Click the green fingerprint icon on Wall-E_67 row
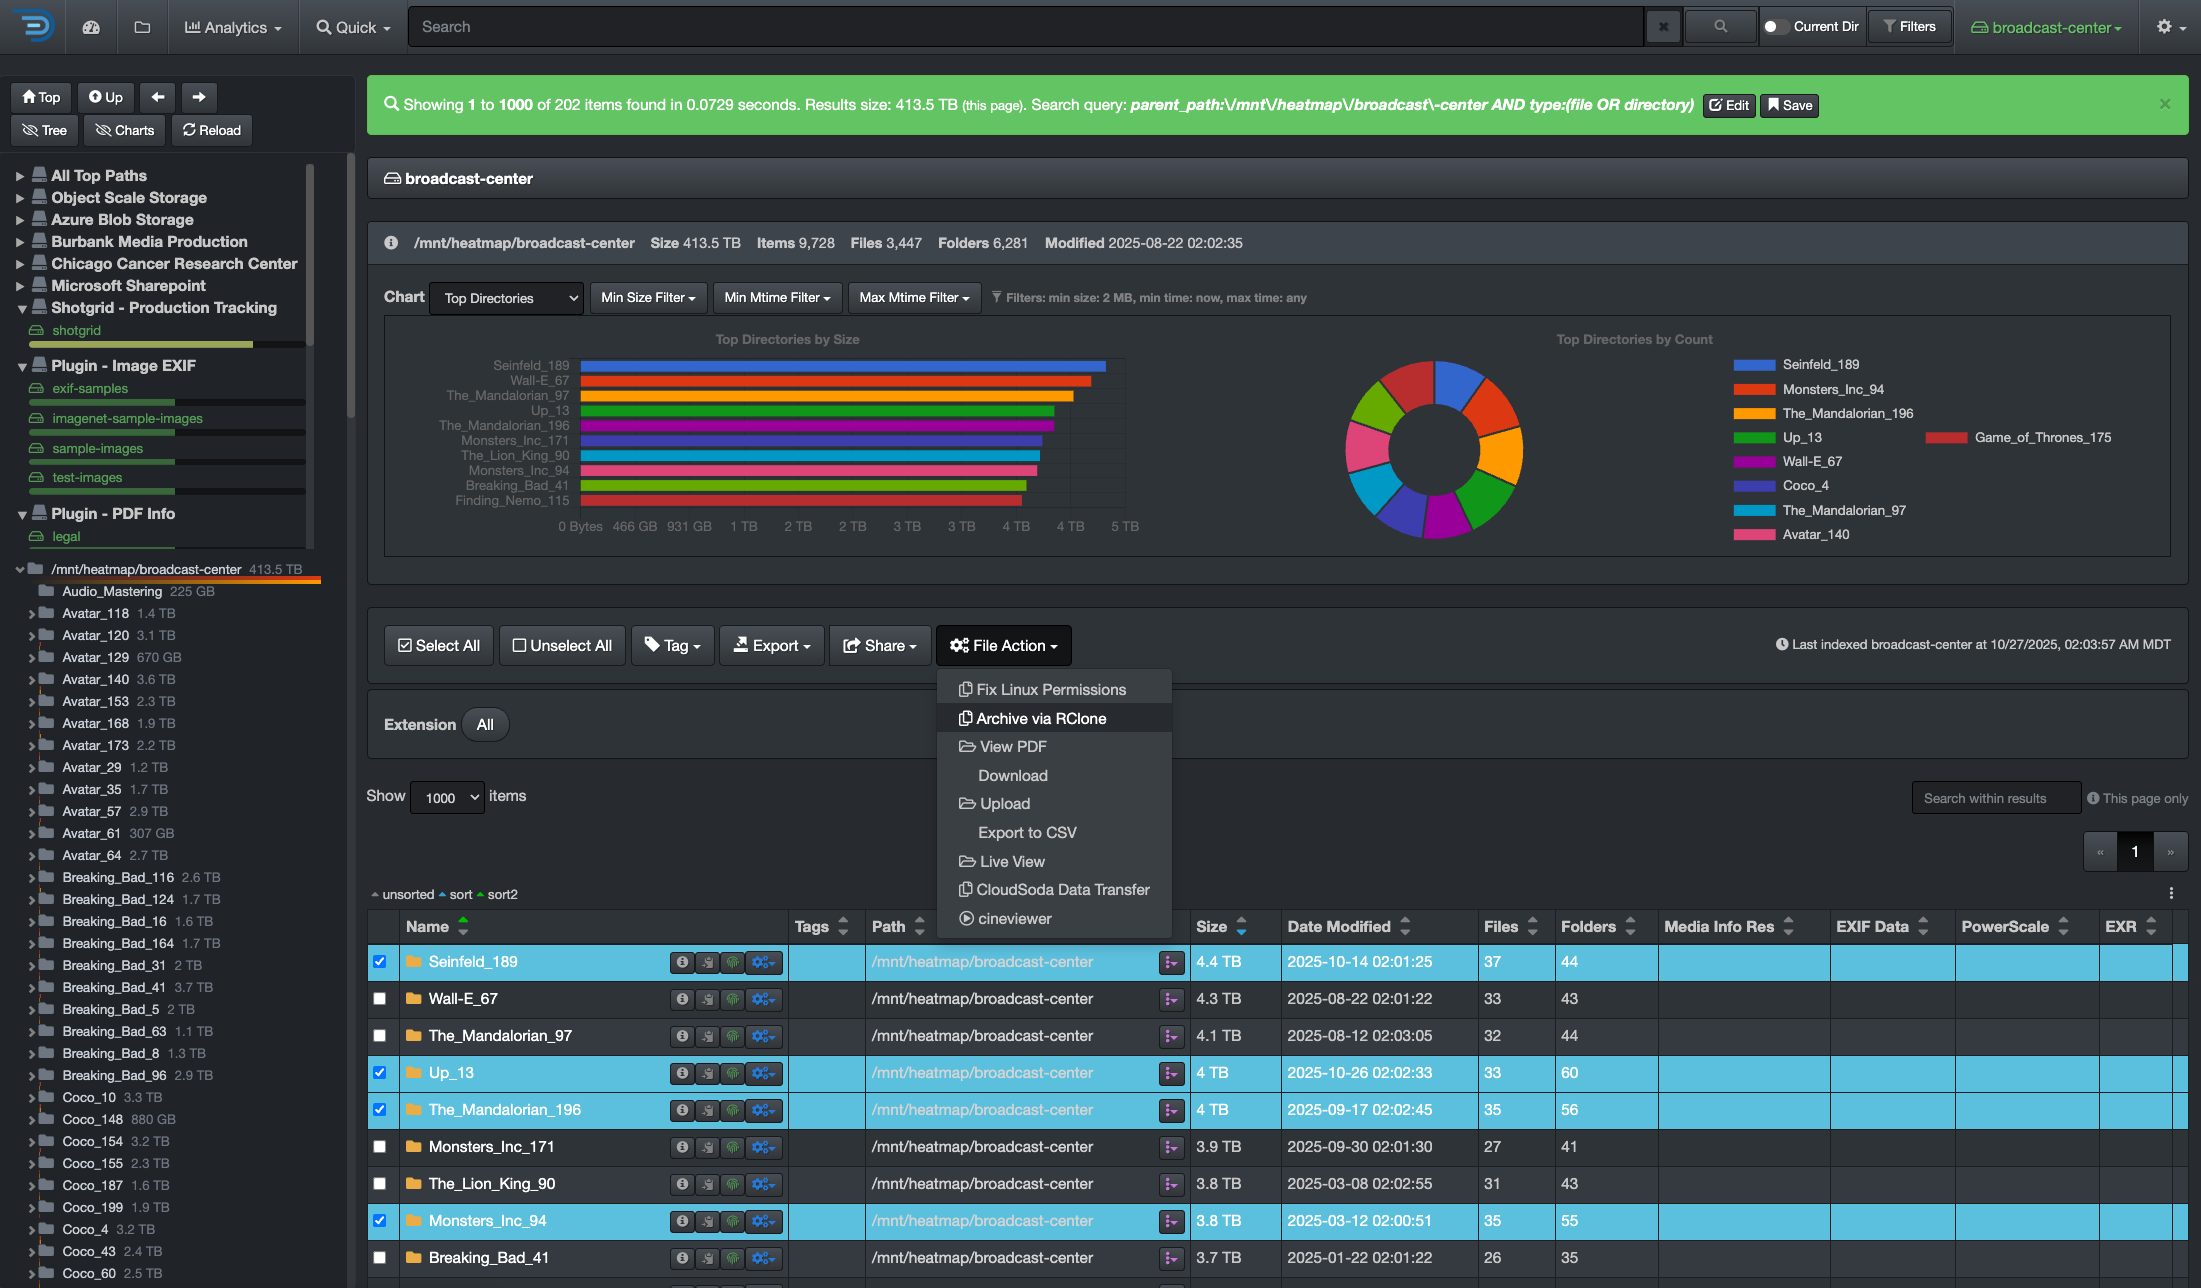The height and width of the screenshot is (1288, 2201). [x=733, y=999]
